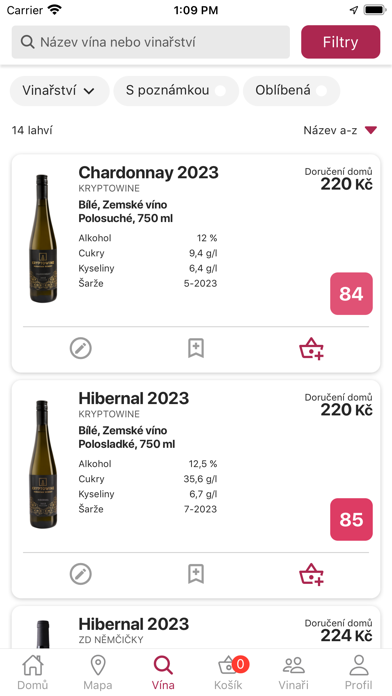392x696 pixels.
Task: Edit note for Chardonnay 2023
Action: click(x=81, y=348)
